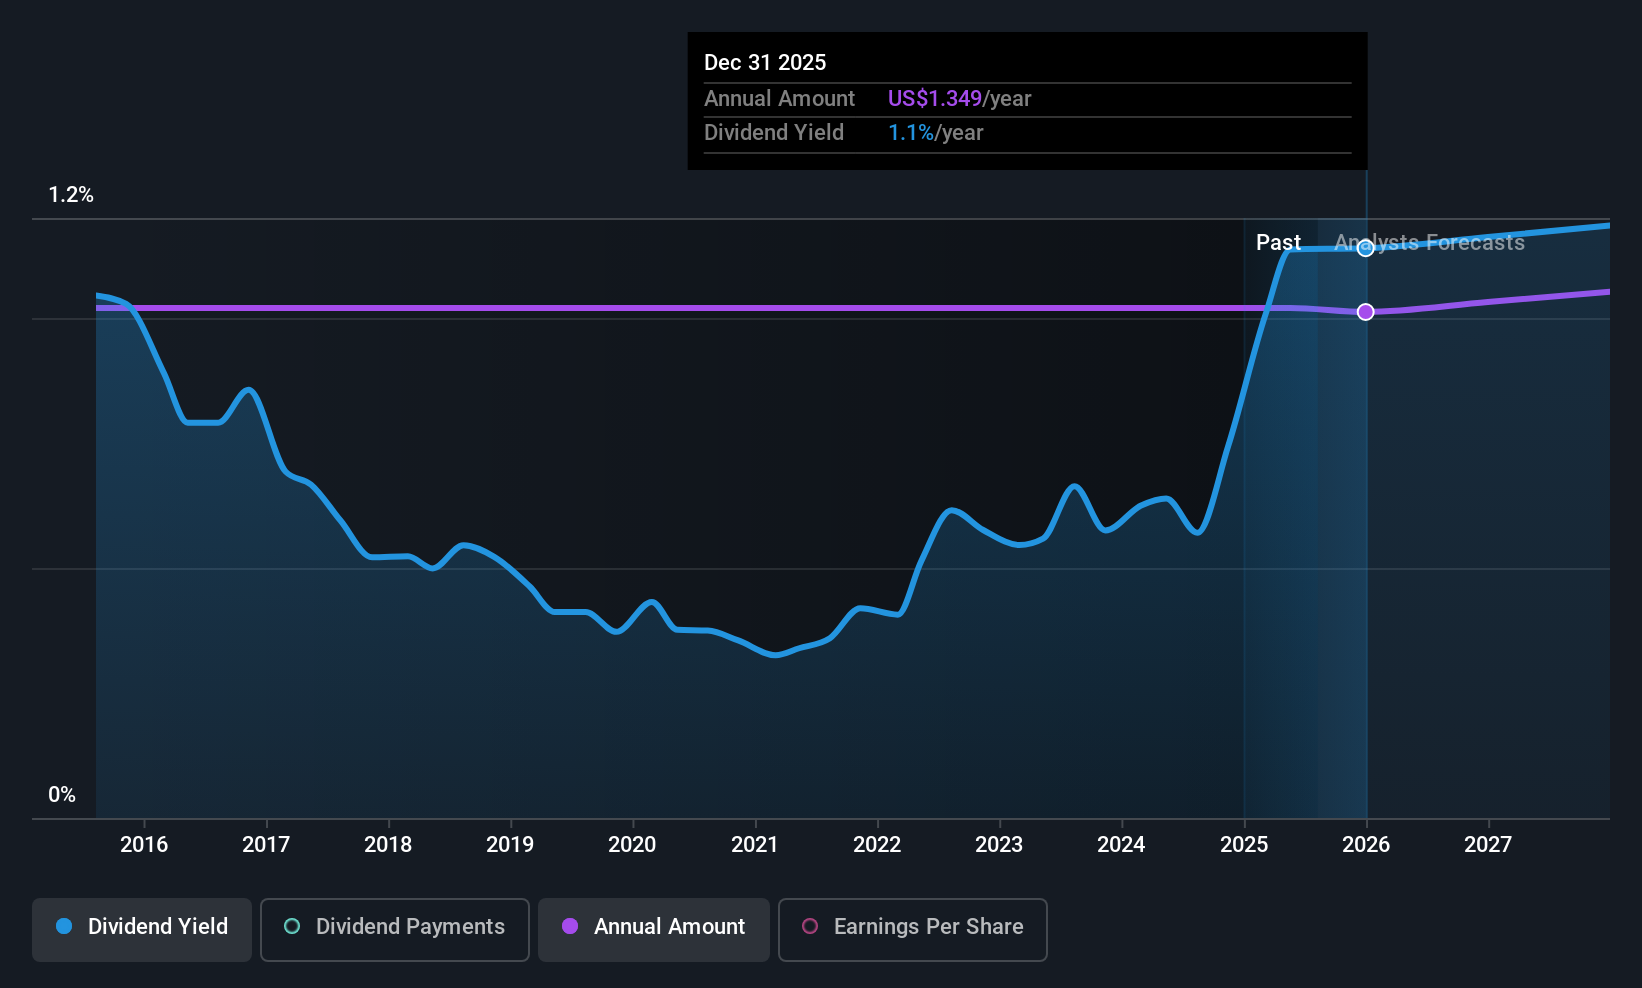Click the 2021 x-axis year label
This screenshot has width=1642, height=988.
pyautogui.click(x=755, y=844)
